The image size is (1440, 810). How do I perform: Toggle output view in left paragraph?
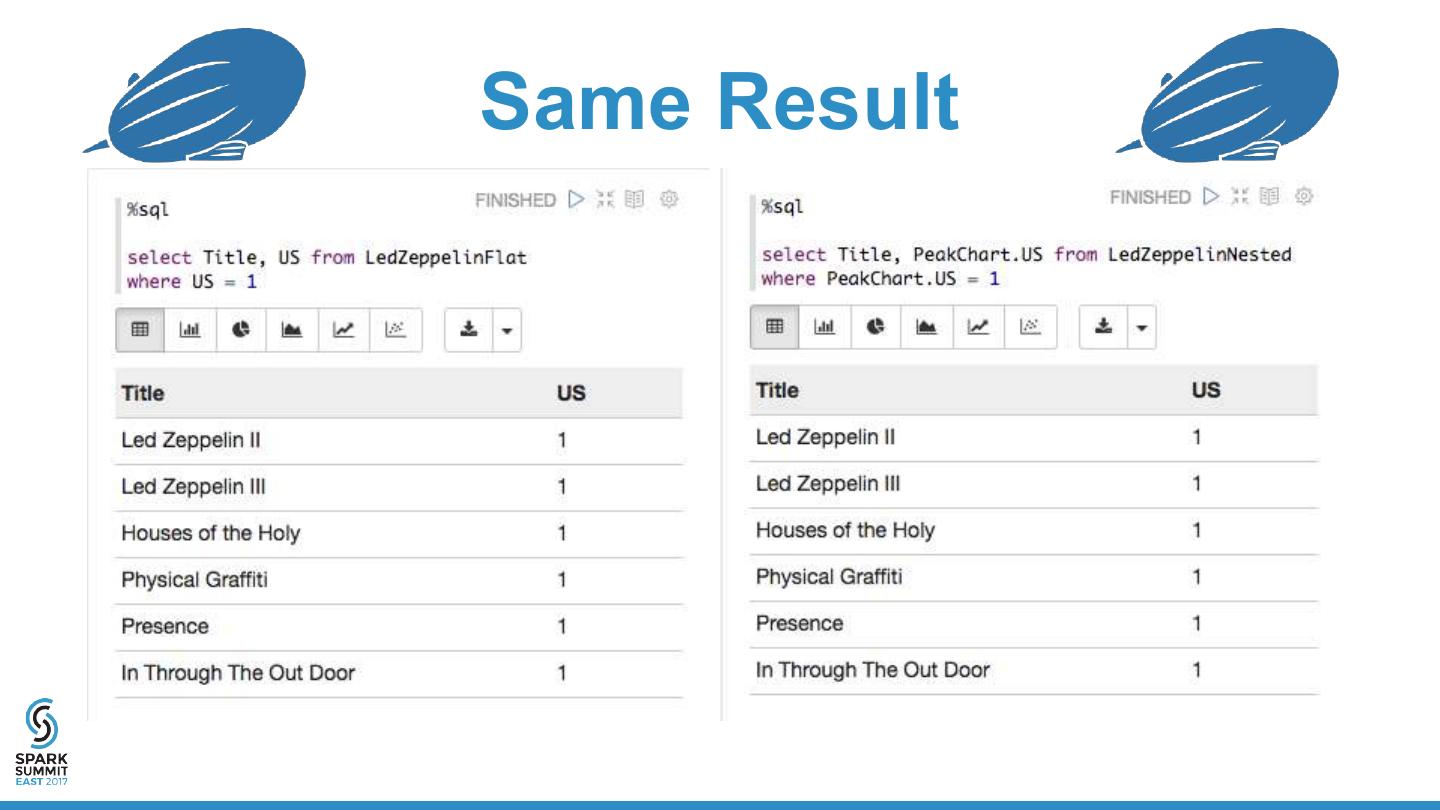[634, 199]
